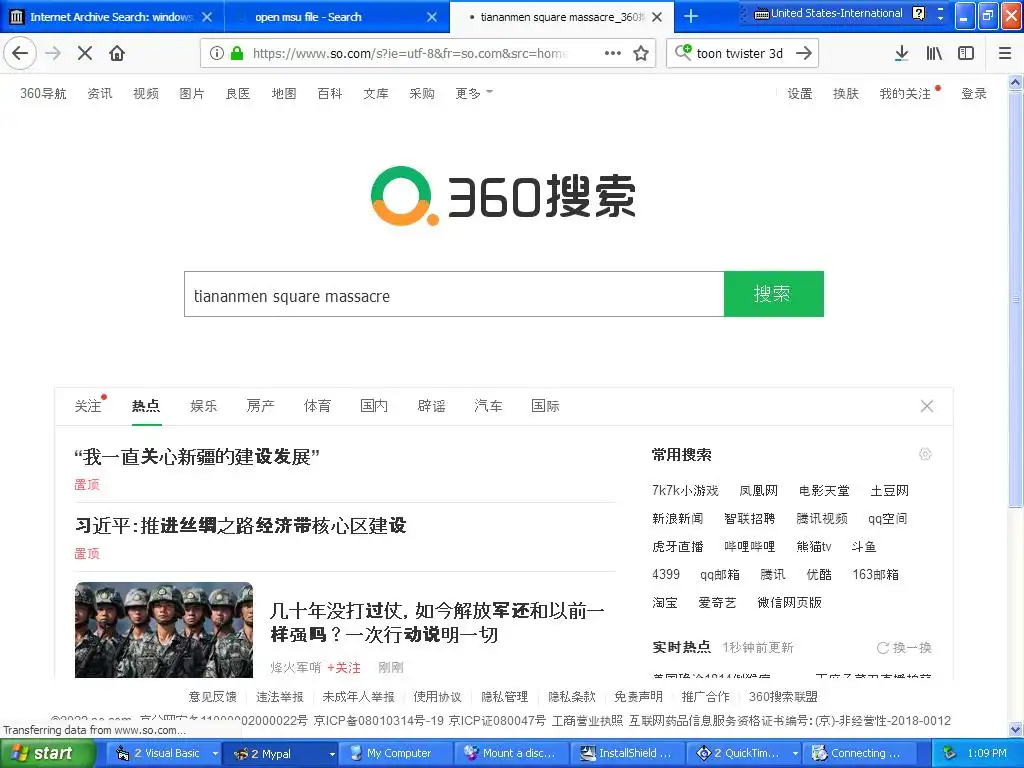This screenshot has width=1024, height=768.
Task: Select the 娱乐 news tab
Action: (x=203, y=406)
